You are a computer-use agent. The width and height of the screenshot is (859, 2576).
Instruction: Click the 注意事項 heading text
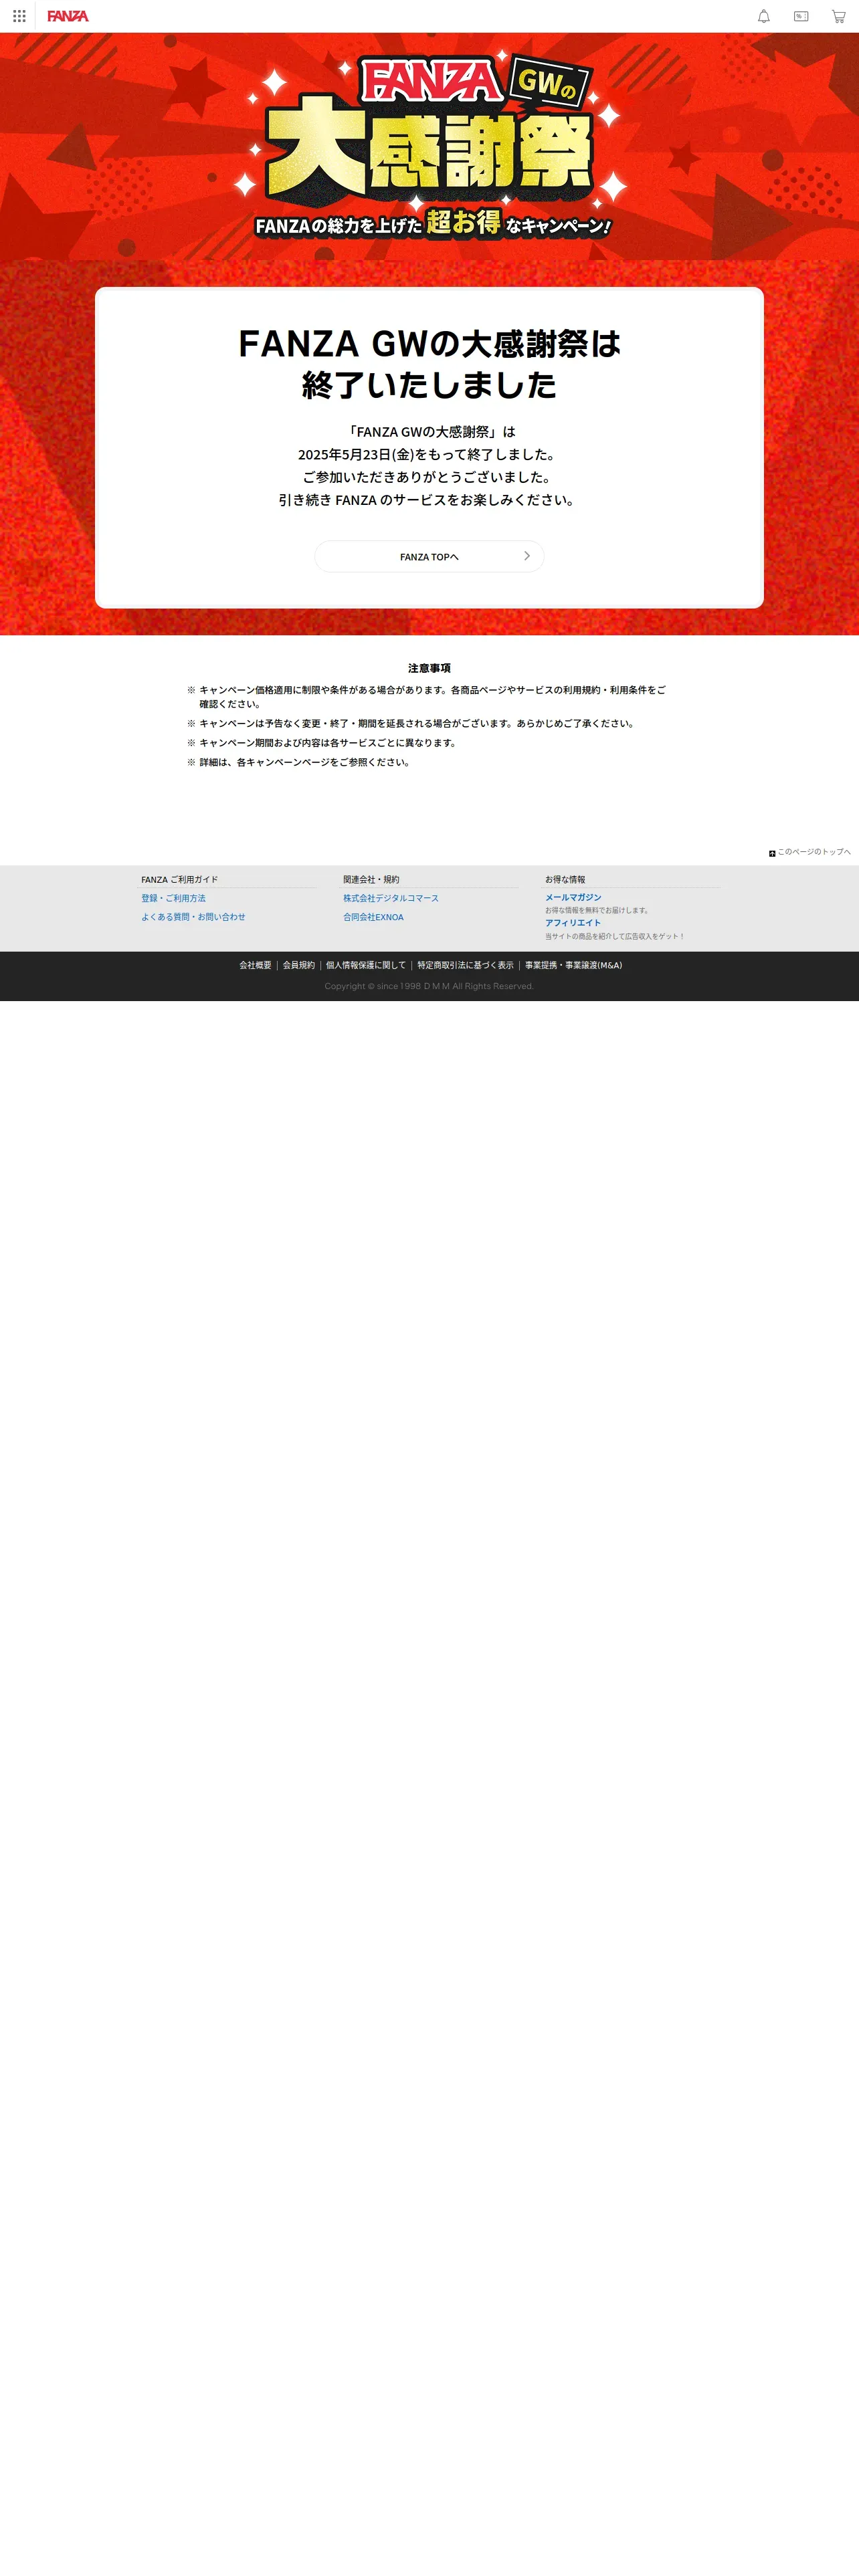coord(429,668)
